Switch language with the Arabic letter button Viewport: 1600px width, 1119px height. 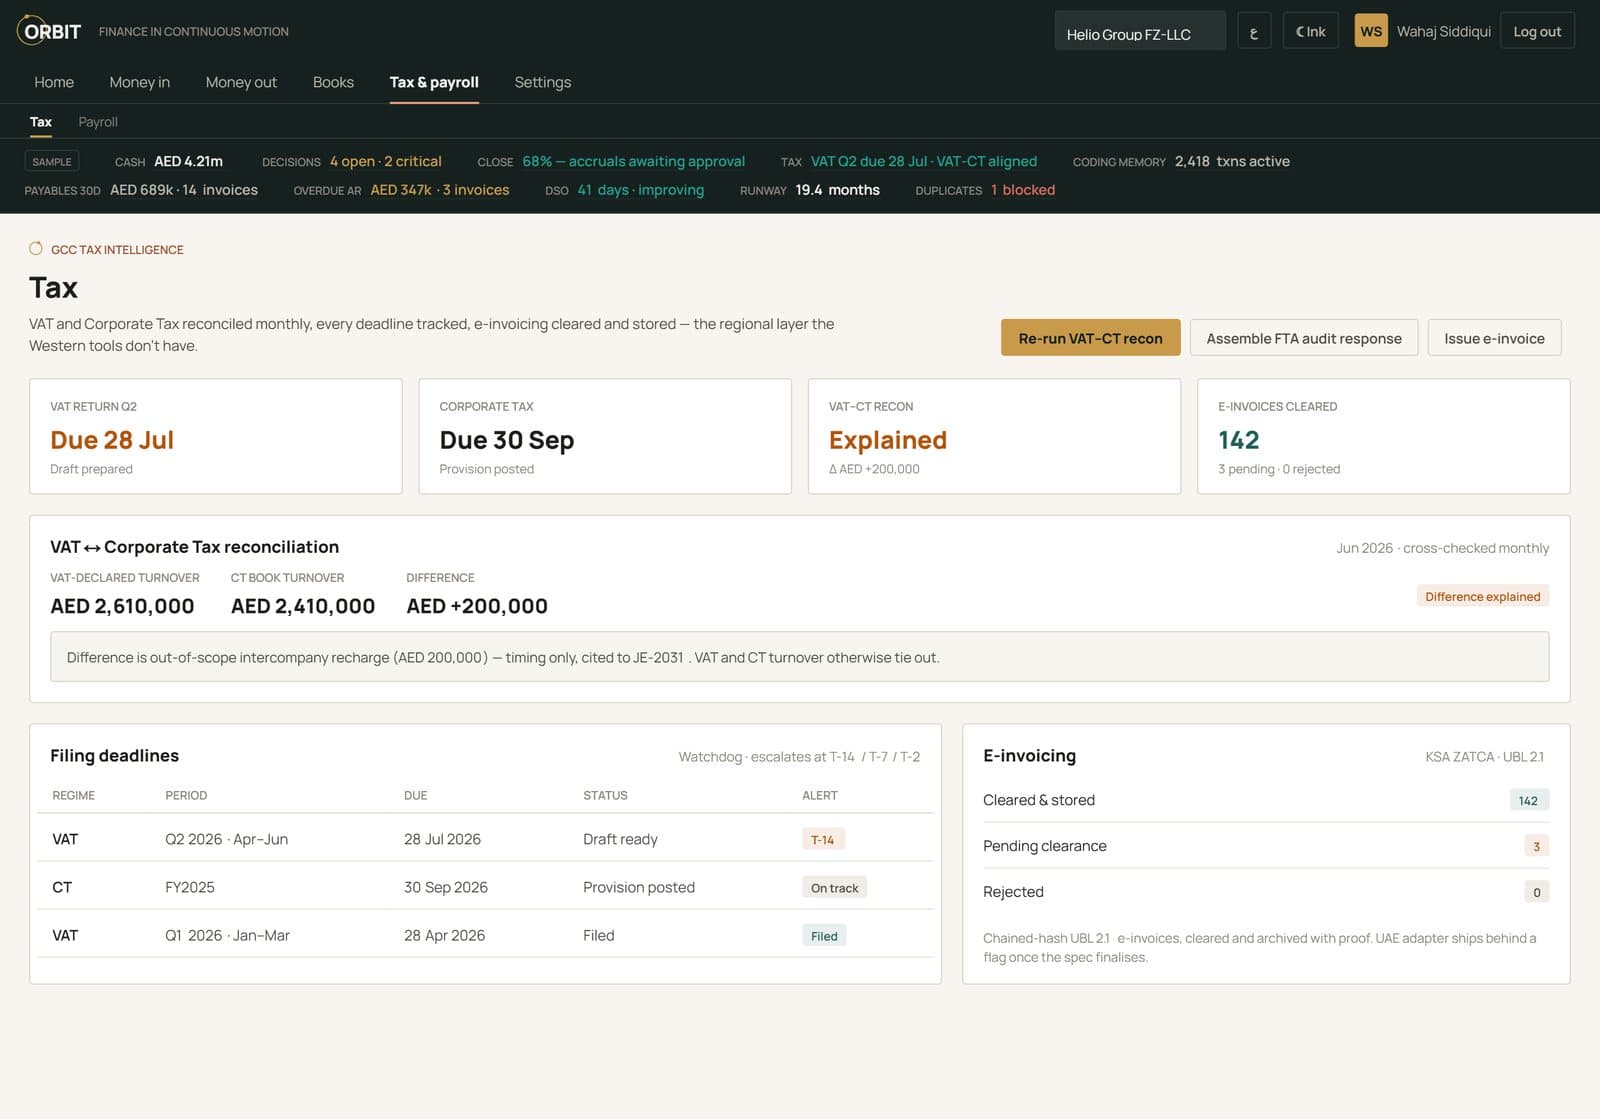[x=1254, y=31]
